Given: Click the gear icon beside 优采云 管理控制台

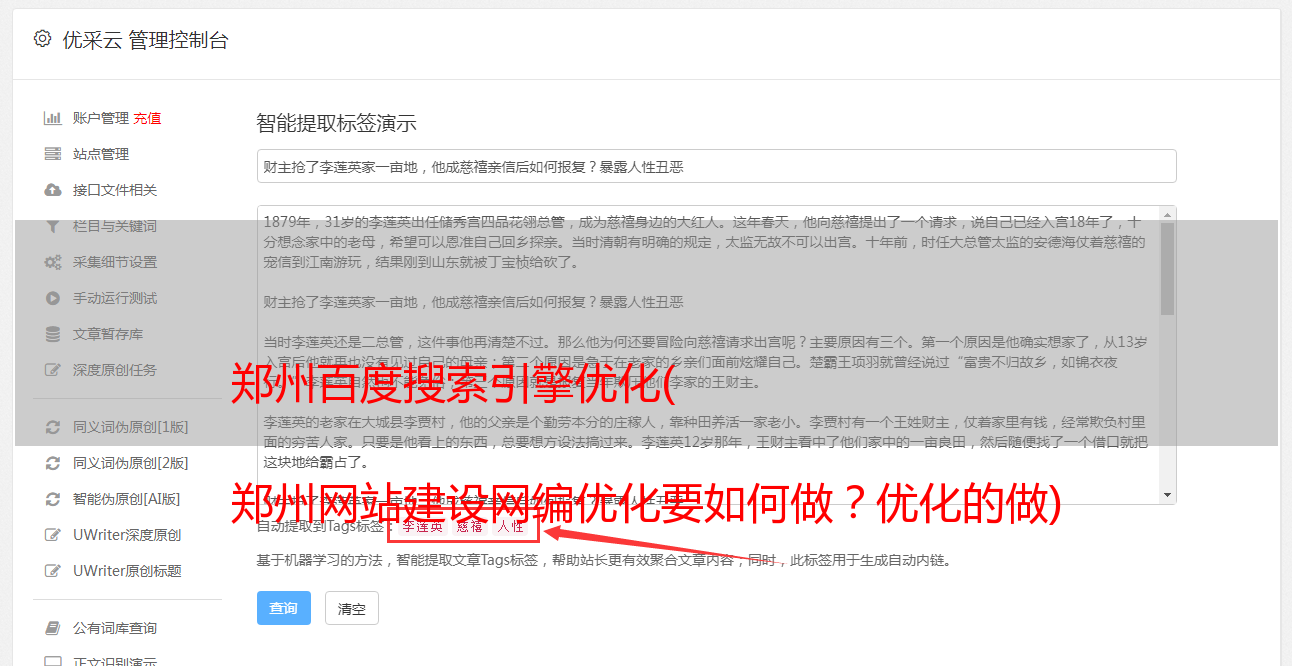Looking at the screenshot, I should click(42, 39).
